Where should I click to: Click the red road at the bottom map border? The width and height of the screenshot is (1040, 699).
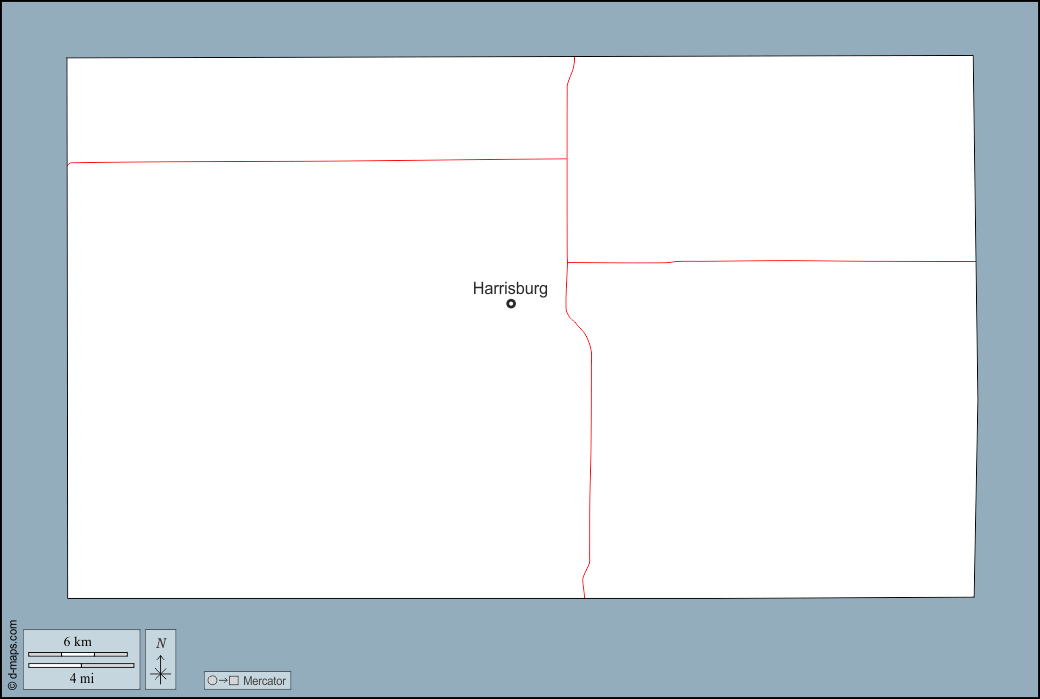584,596
